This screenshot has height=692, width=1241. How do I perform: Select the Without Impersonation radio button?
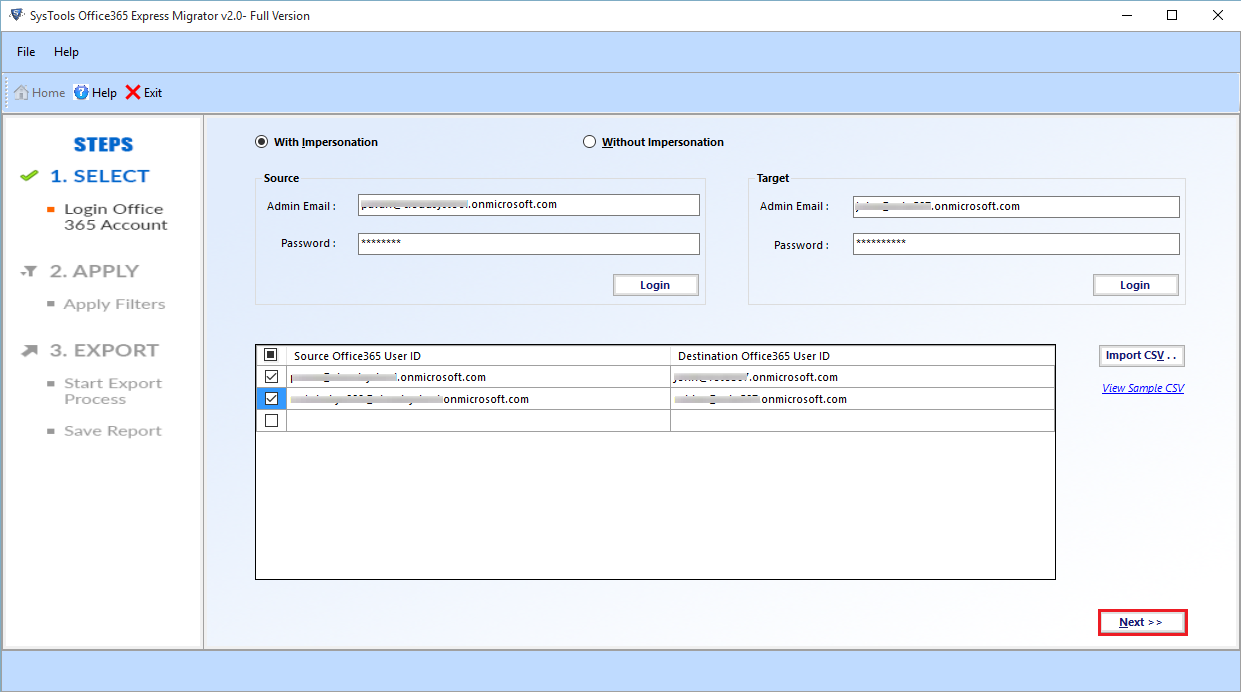(590, 142)
